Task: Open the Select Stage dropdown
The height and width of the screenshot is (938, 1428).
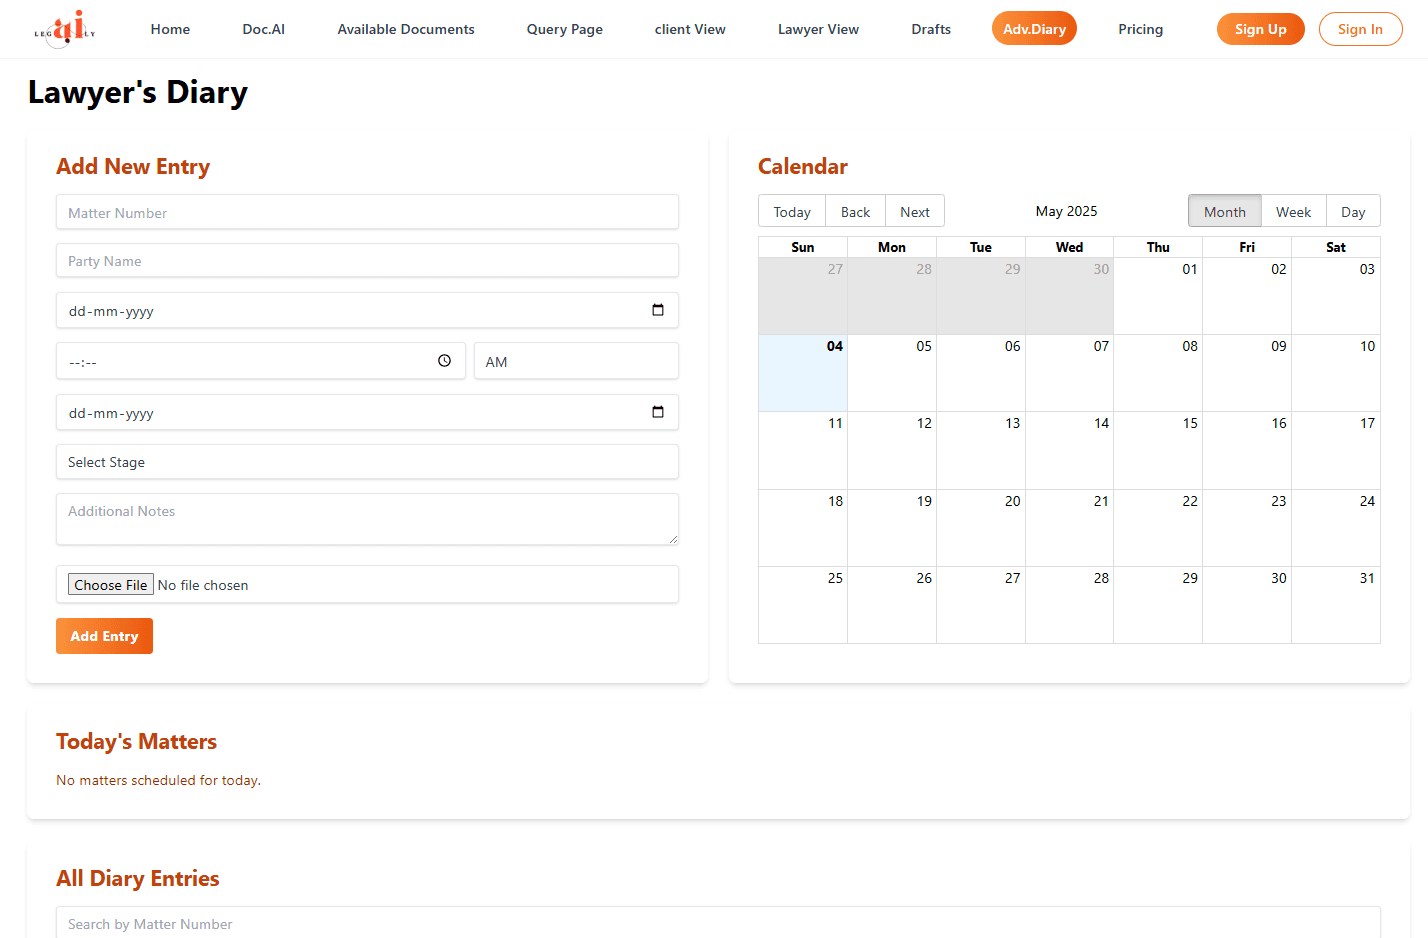Action: pyautogui.click(x=367, y=462)
